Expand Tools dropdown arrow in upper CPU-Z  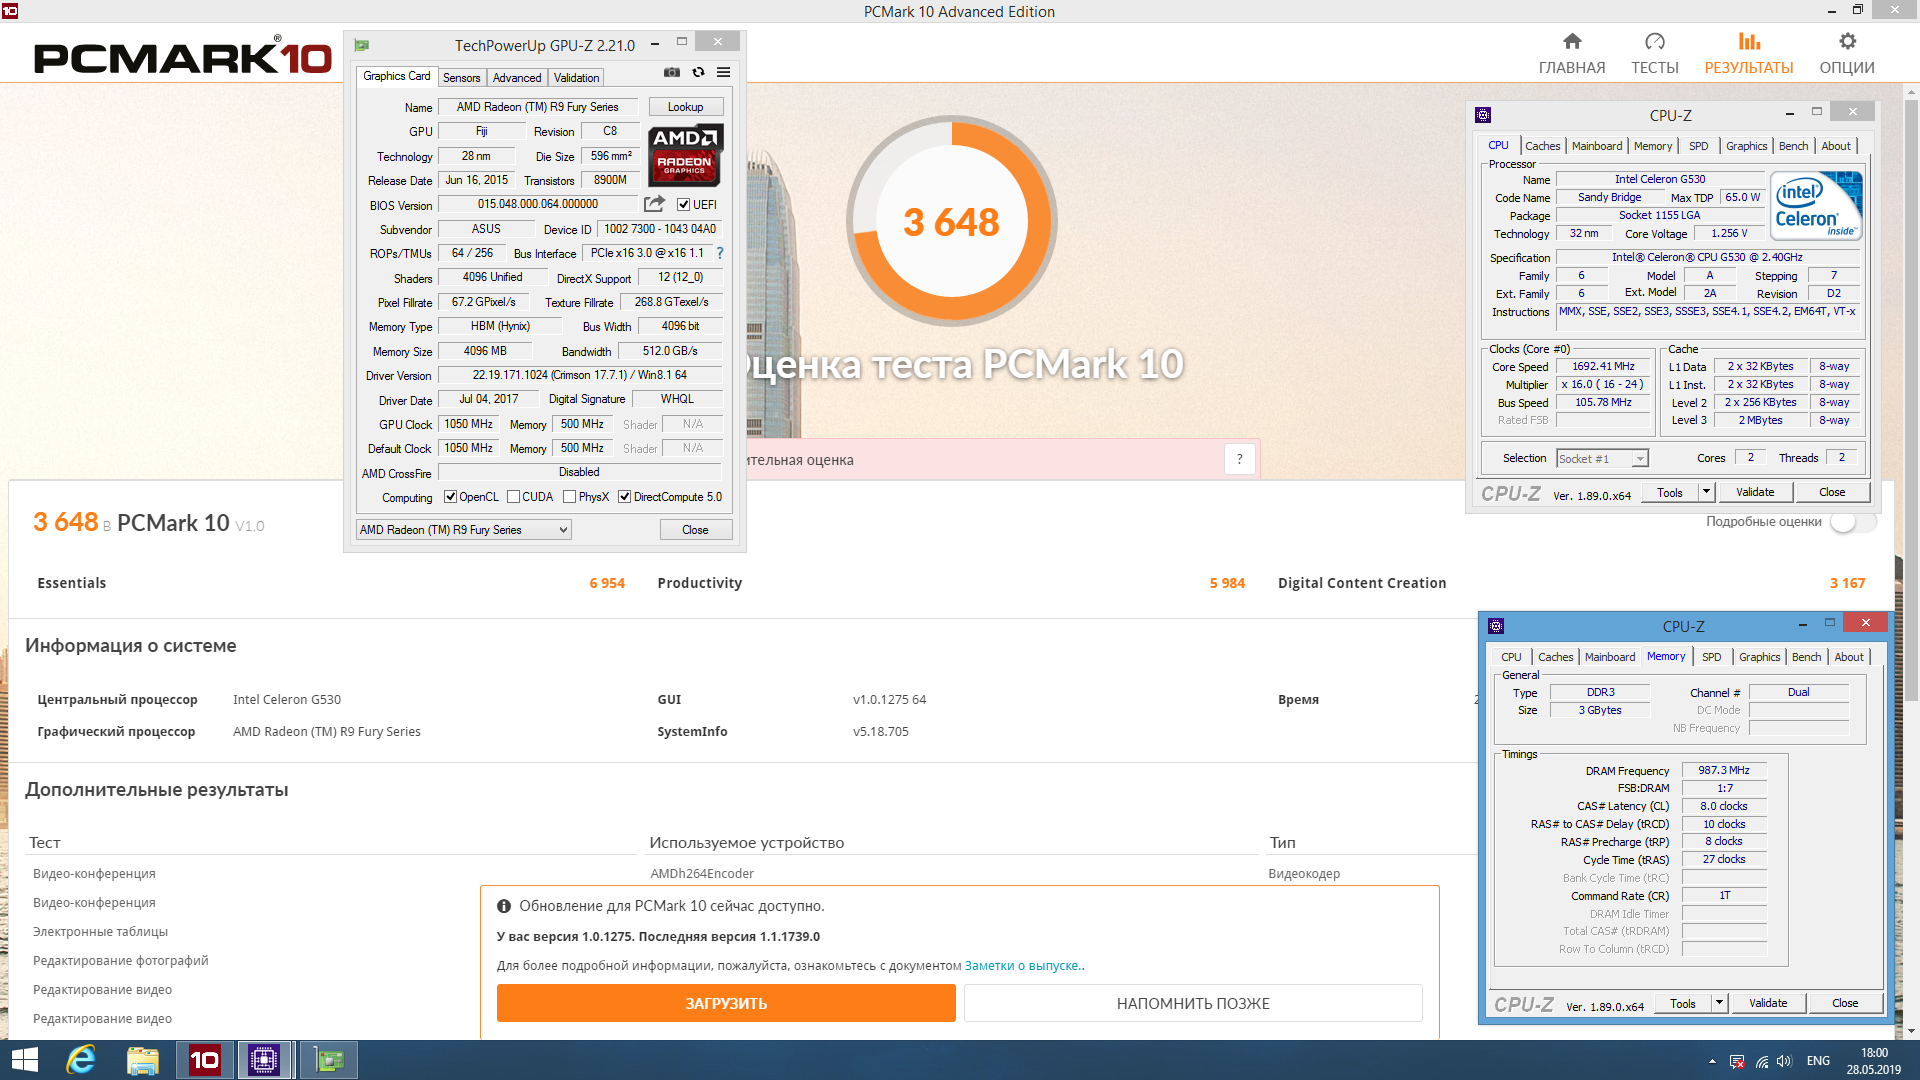point(1706,492)
